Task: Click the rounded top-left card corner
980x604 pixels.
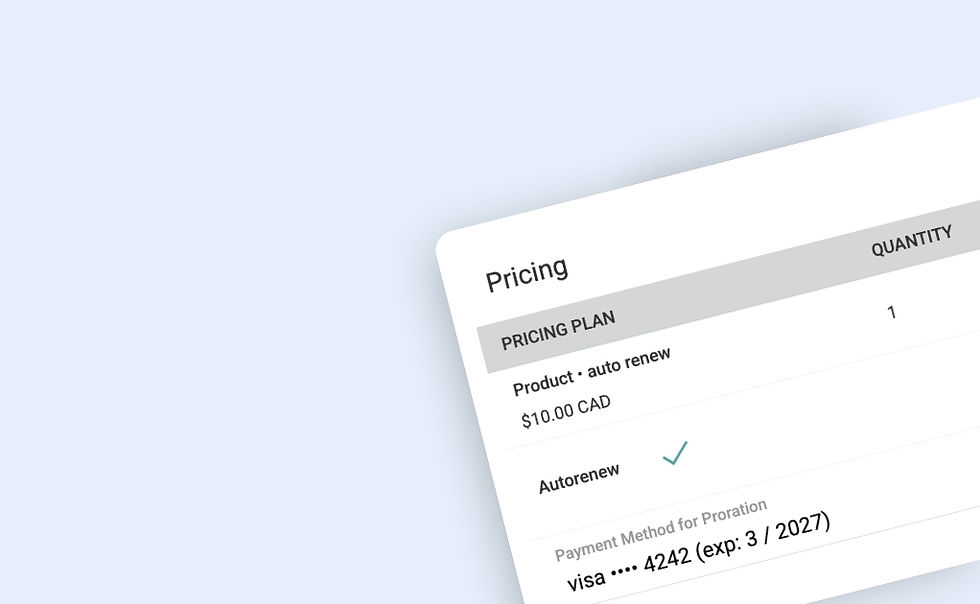Action: click(x=446, y=246)
